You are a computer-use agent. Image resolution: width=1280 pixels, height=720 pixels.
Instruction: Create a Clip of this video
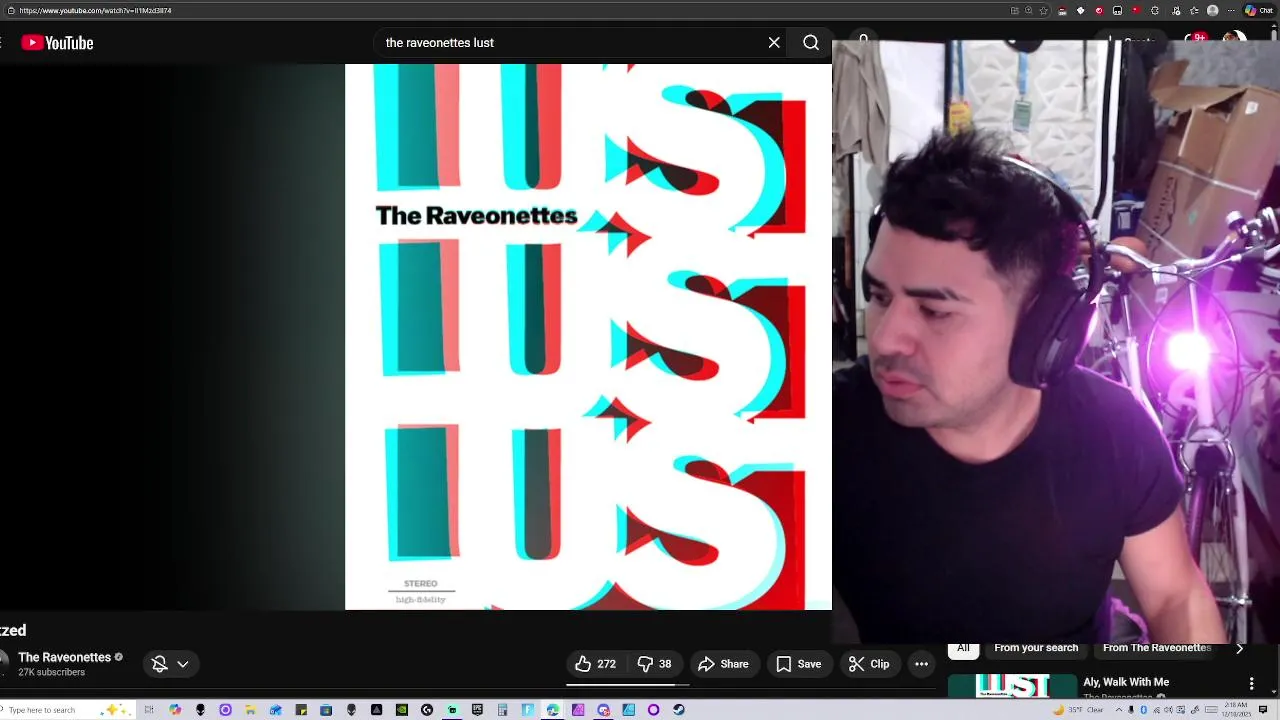tap(869, 664)
